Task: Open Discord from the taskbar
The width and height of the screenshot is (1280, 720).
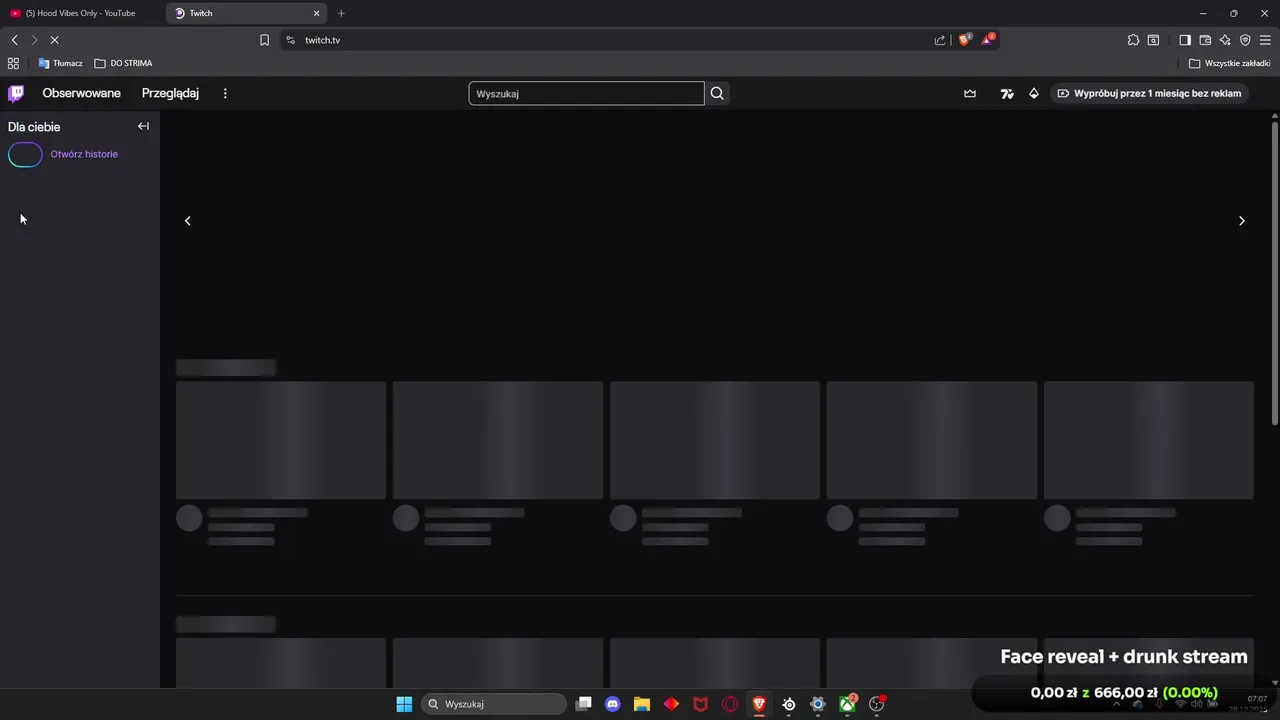Action: point(613,704)
